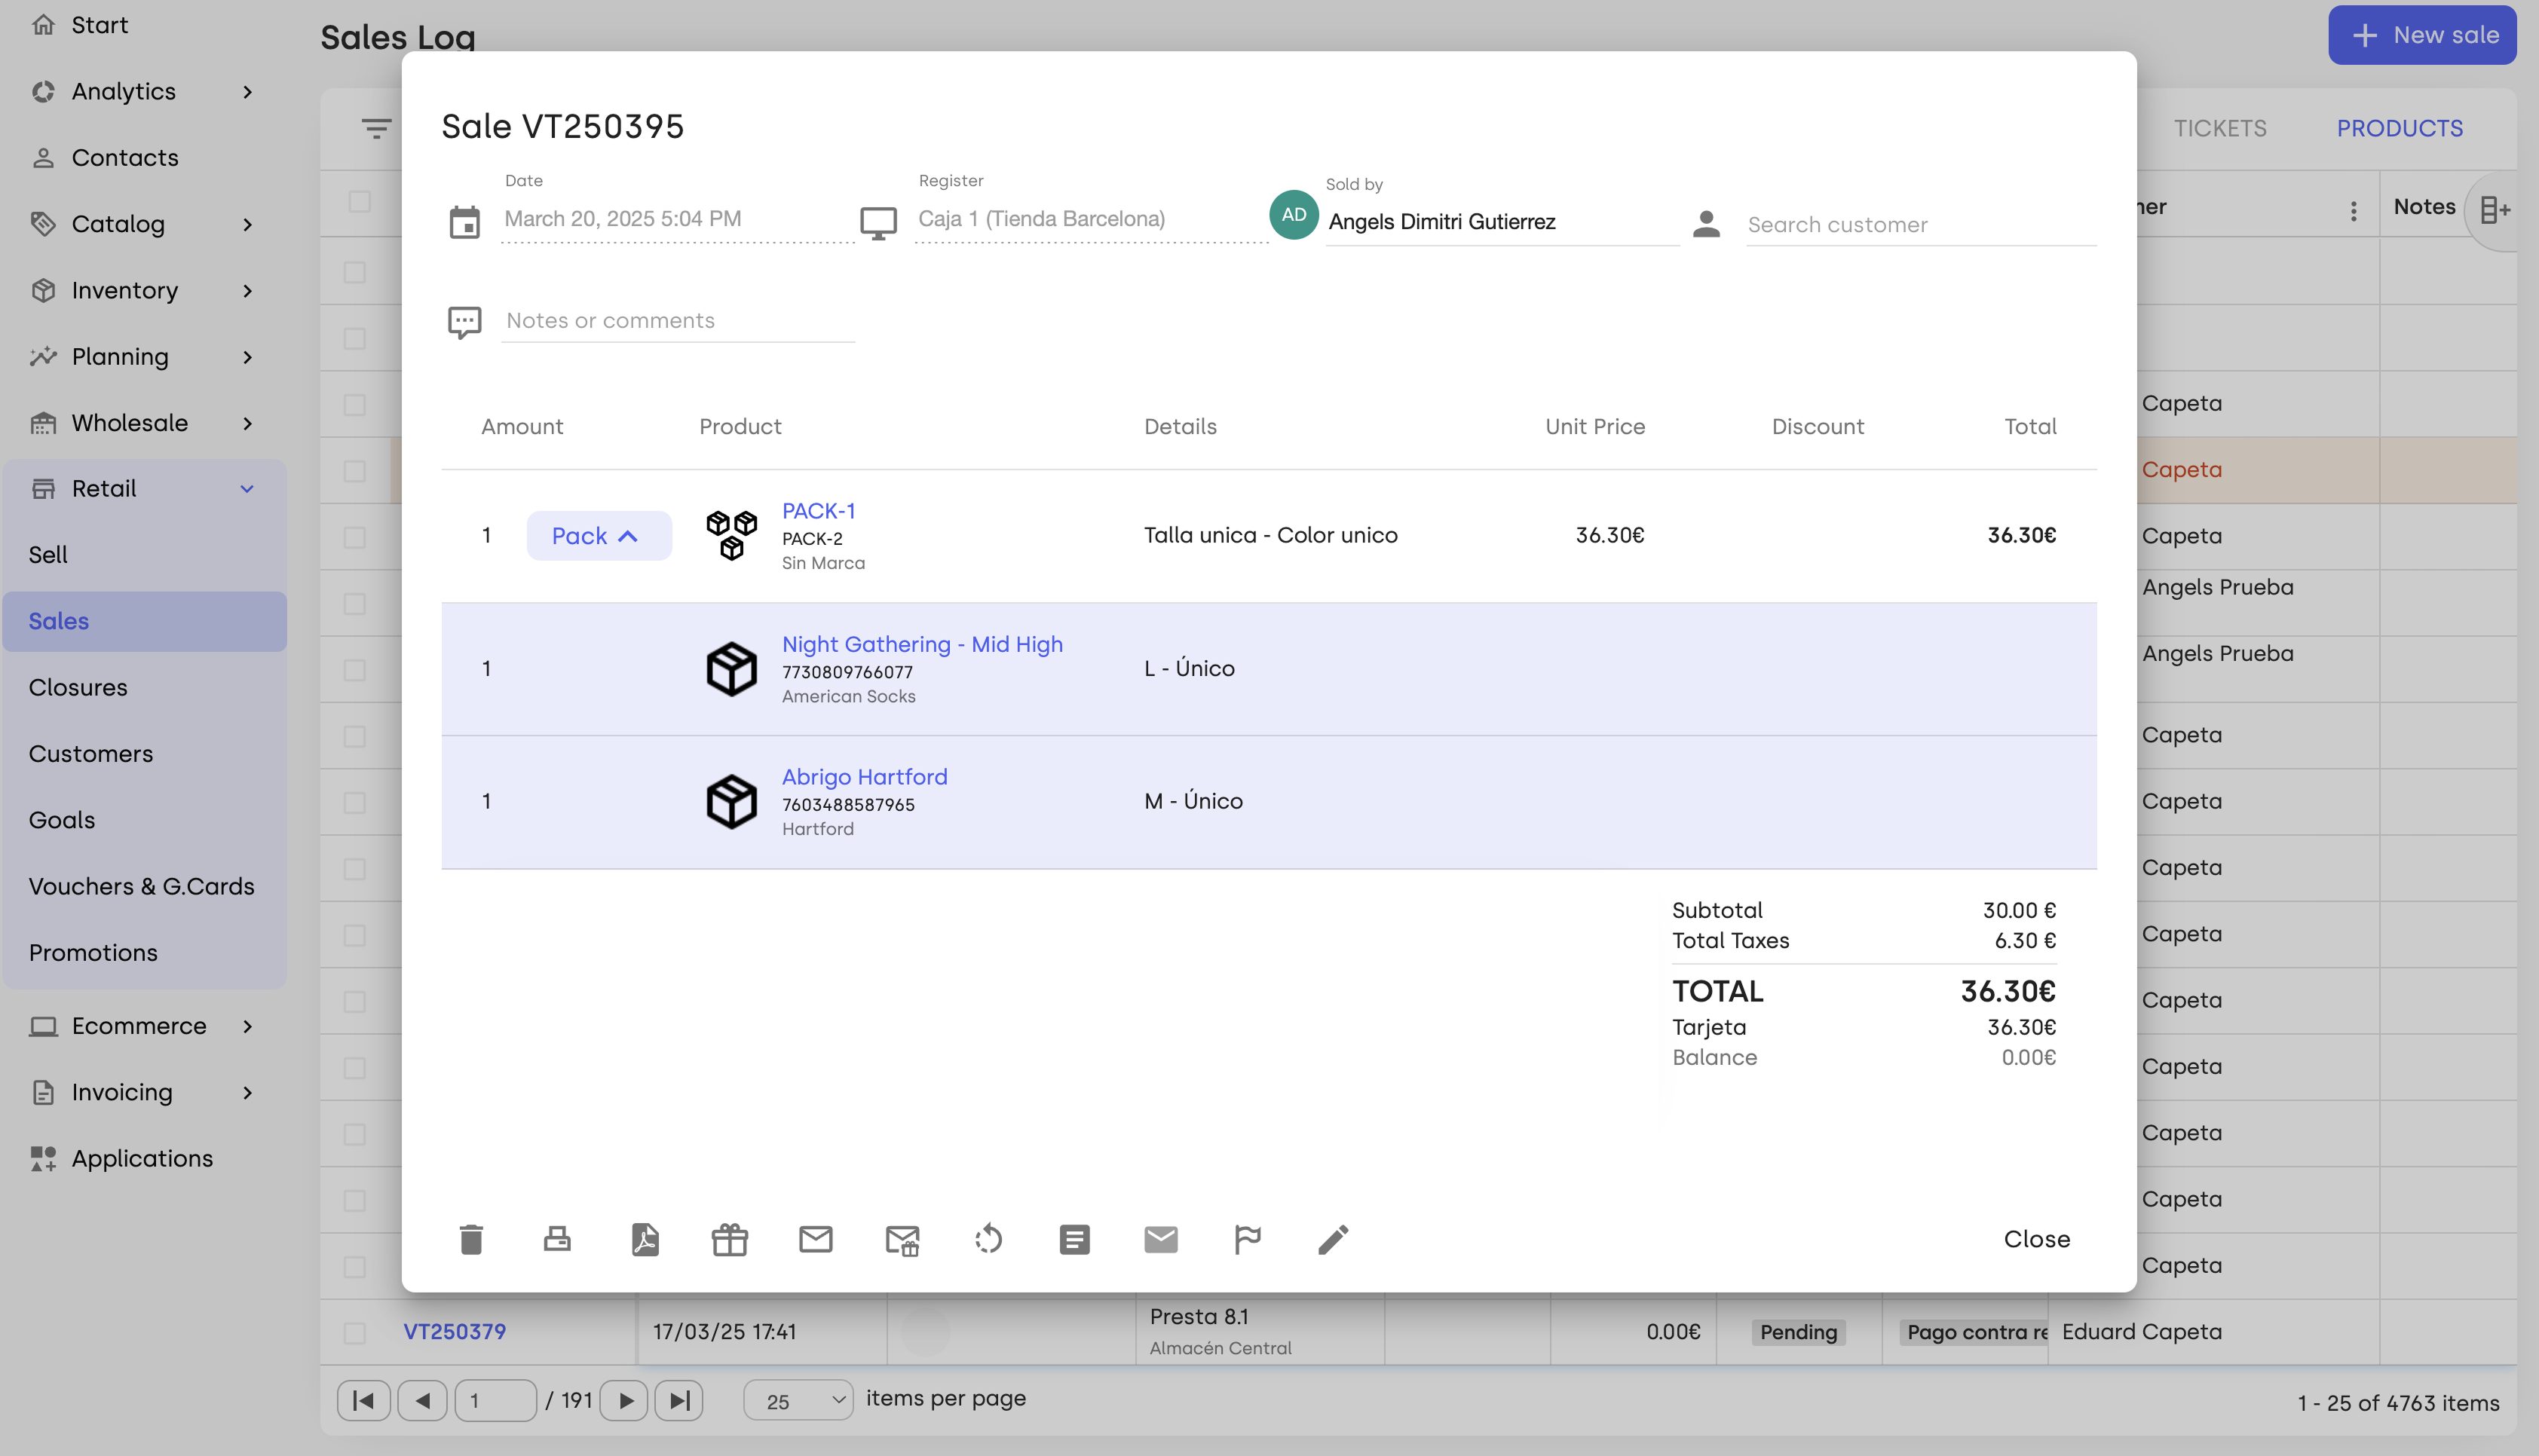Viewport: 2539px width, 1456px height.
Task: Close the sale dialog
Action: tap(2037, 1239)
